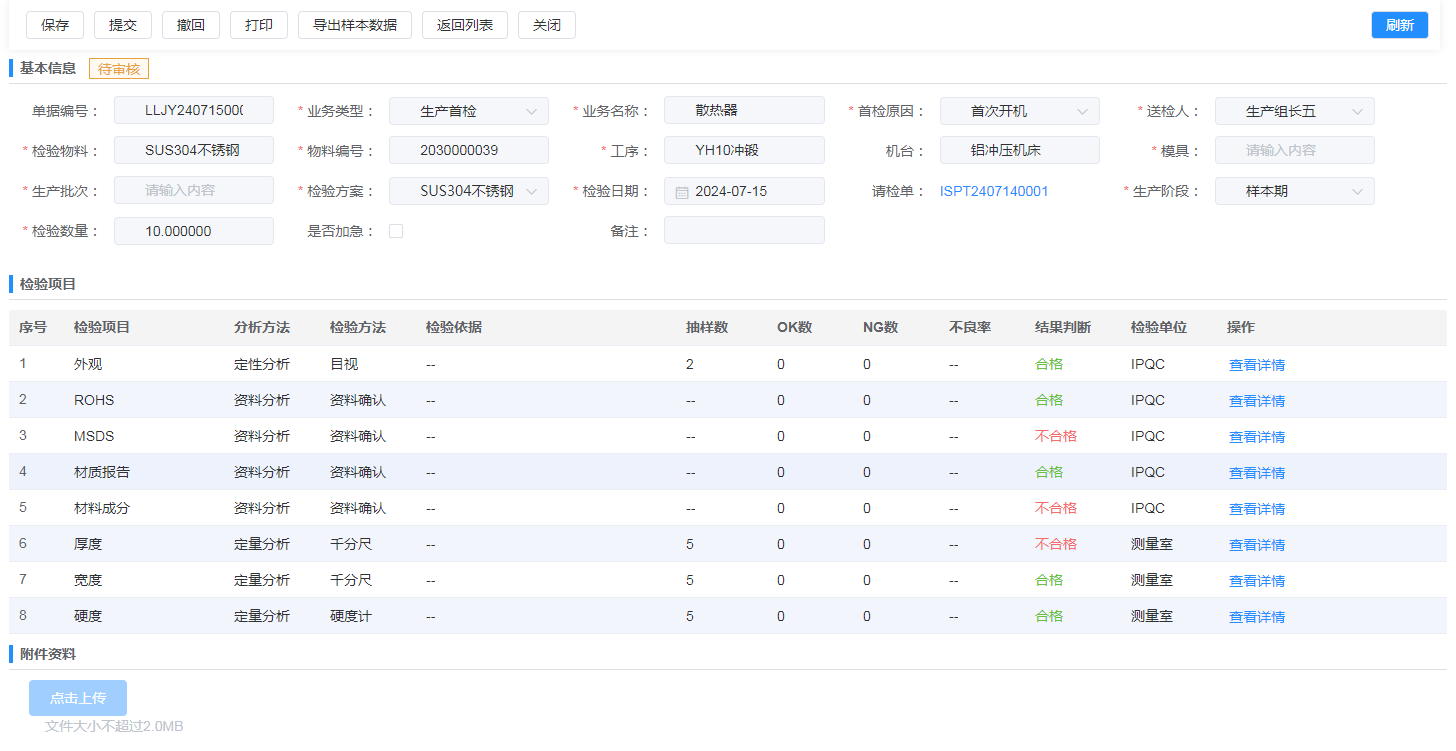Screen dimensions: 1456x751
Task: Click the 关闭 button
Action: pos(547,25)
